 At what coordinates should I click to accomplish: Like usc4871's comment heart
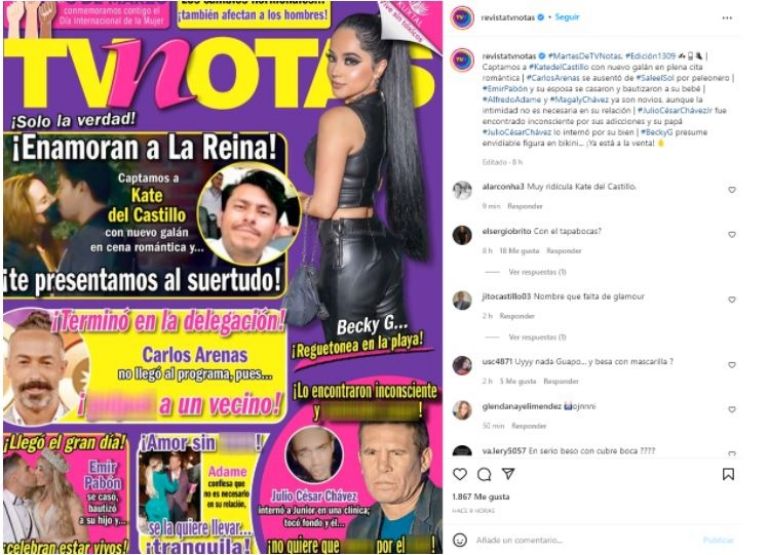click(x=732, y=365)
